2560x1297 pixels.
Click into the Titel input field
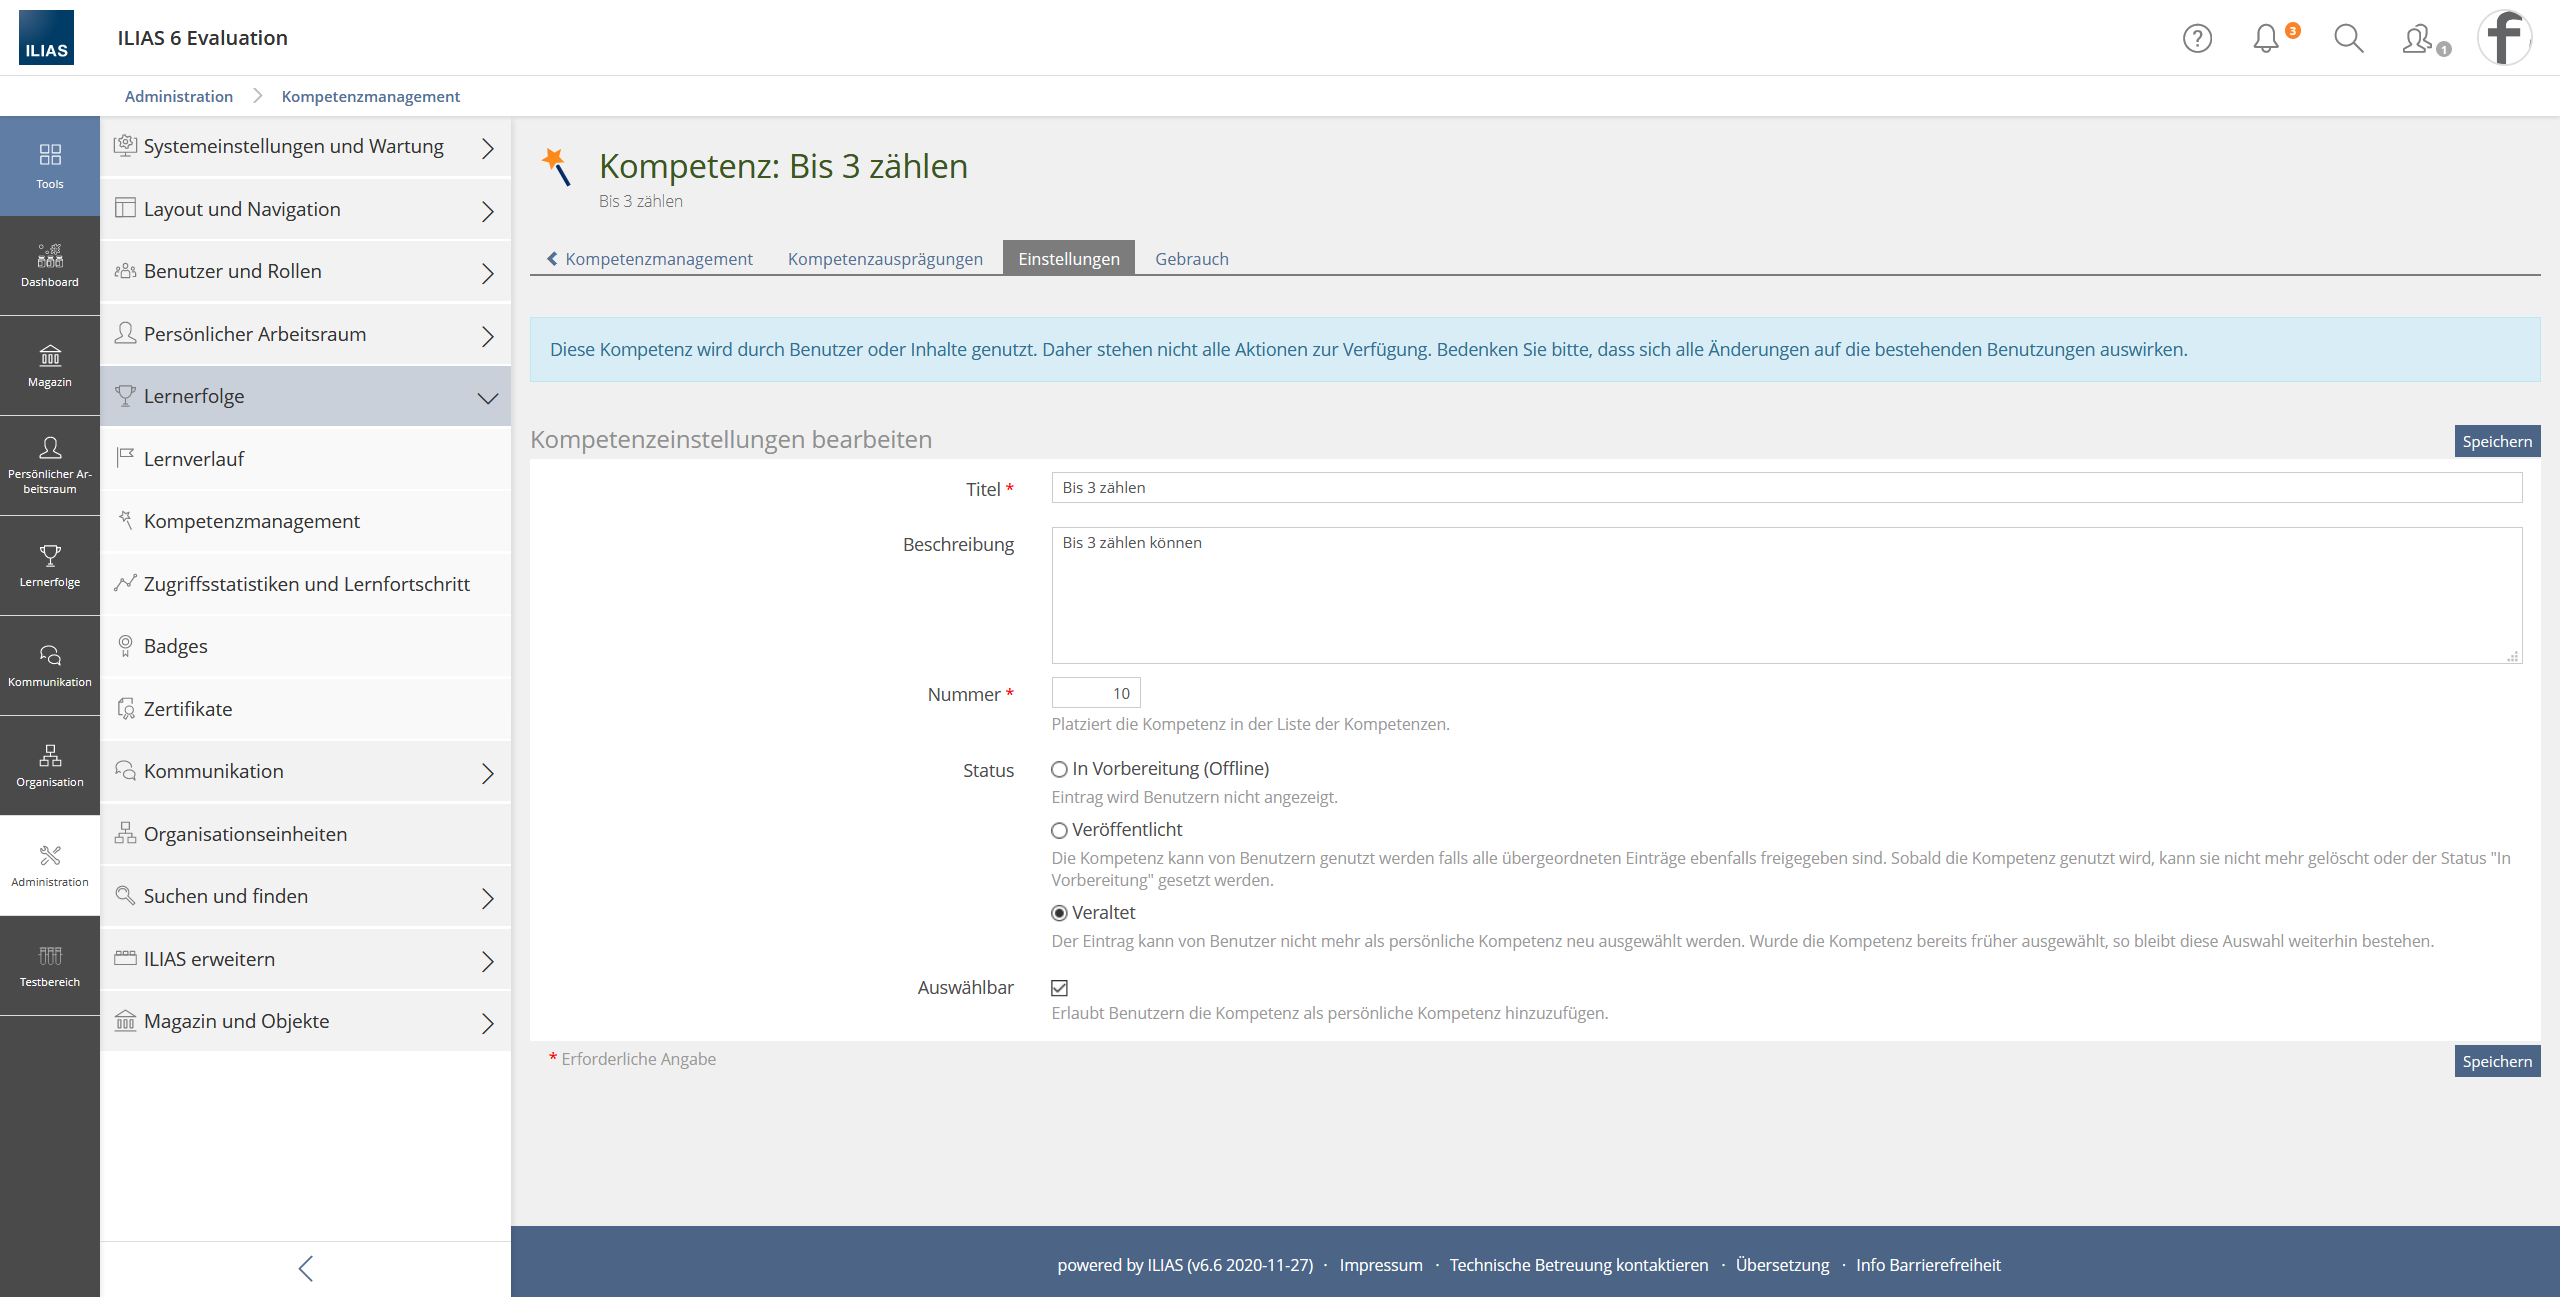pos(1786,488)
